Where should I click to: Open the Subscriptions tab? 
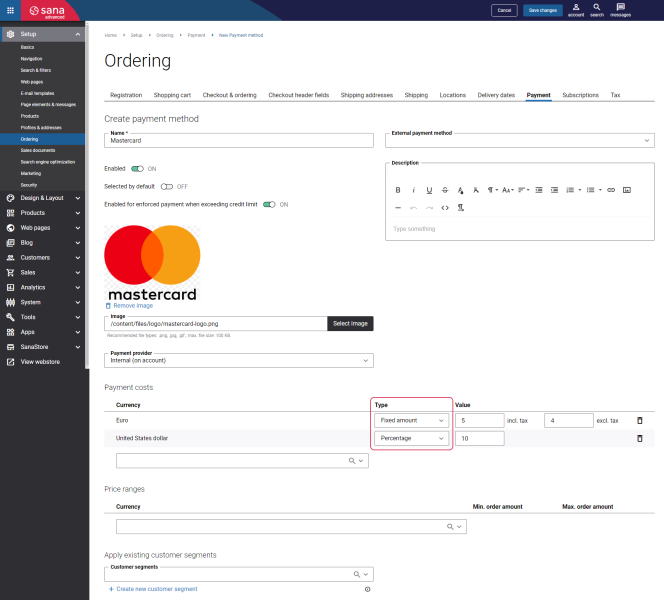[580, 95]
